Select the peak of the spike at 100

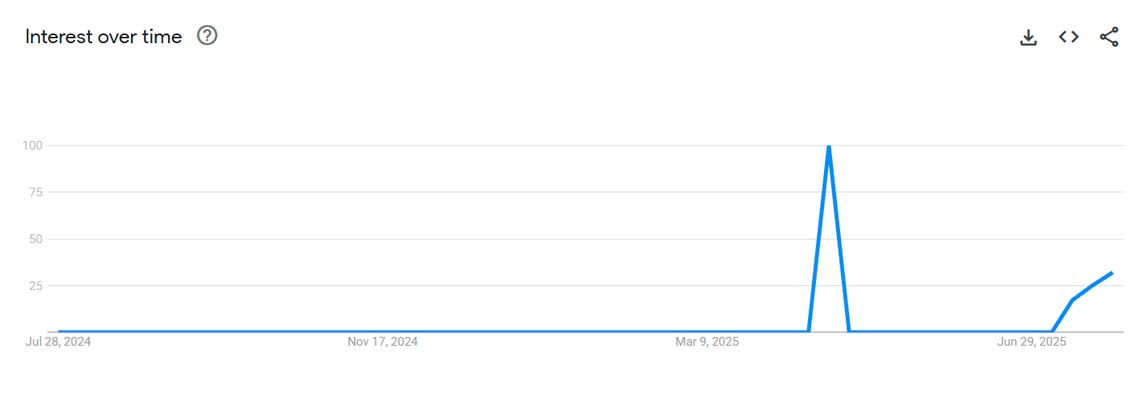tap(828, 147)
